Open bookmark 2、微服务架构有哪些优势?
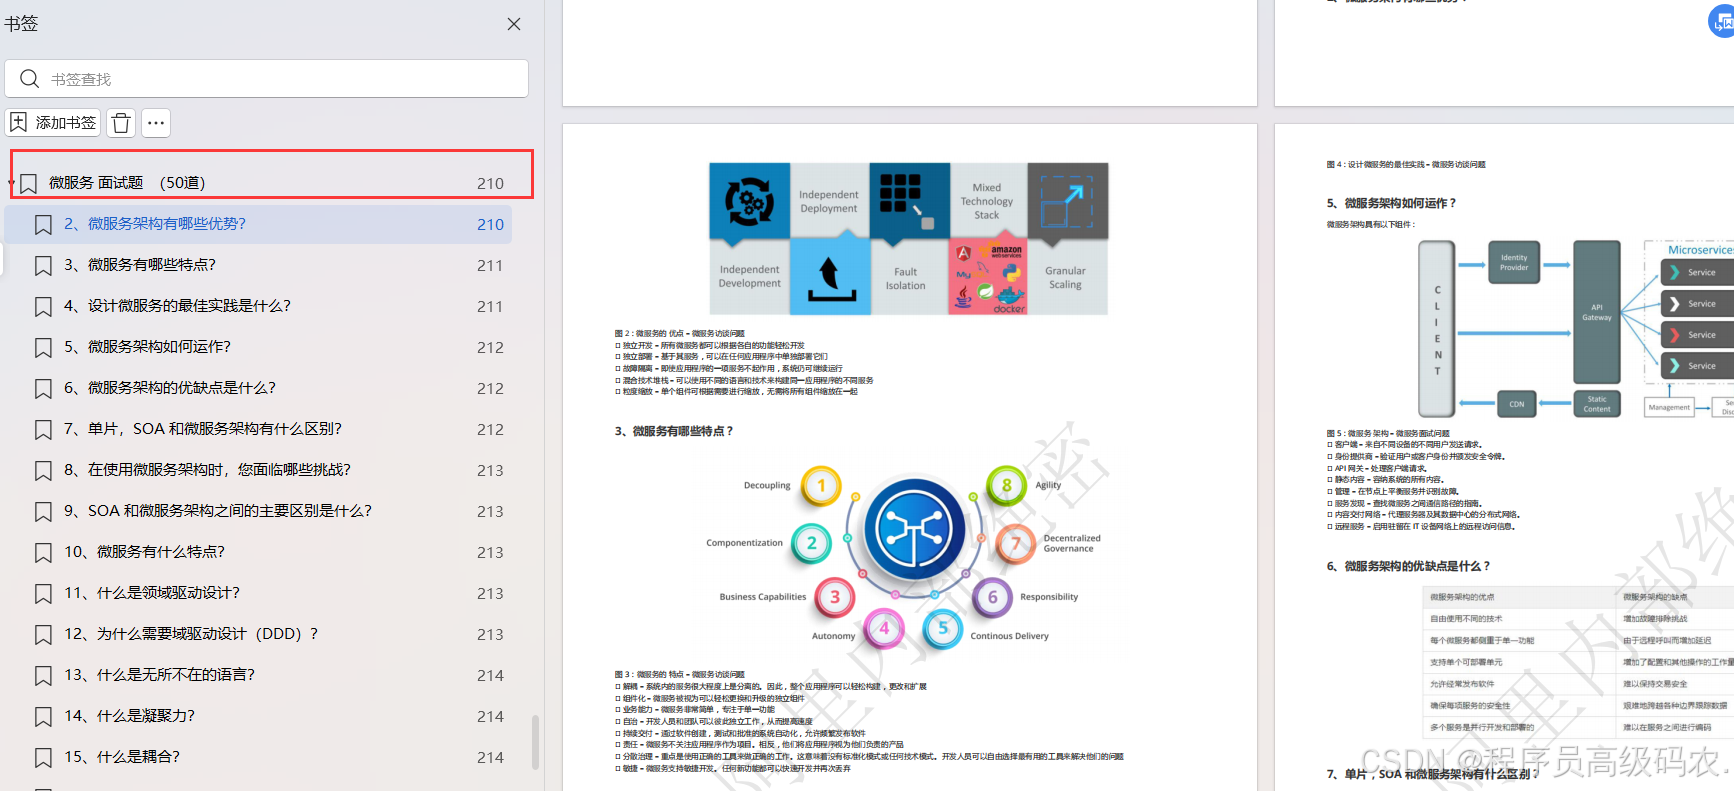 point(258,224)
